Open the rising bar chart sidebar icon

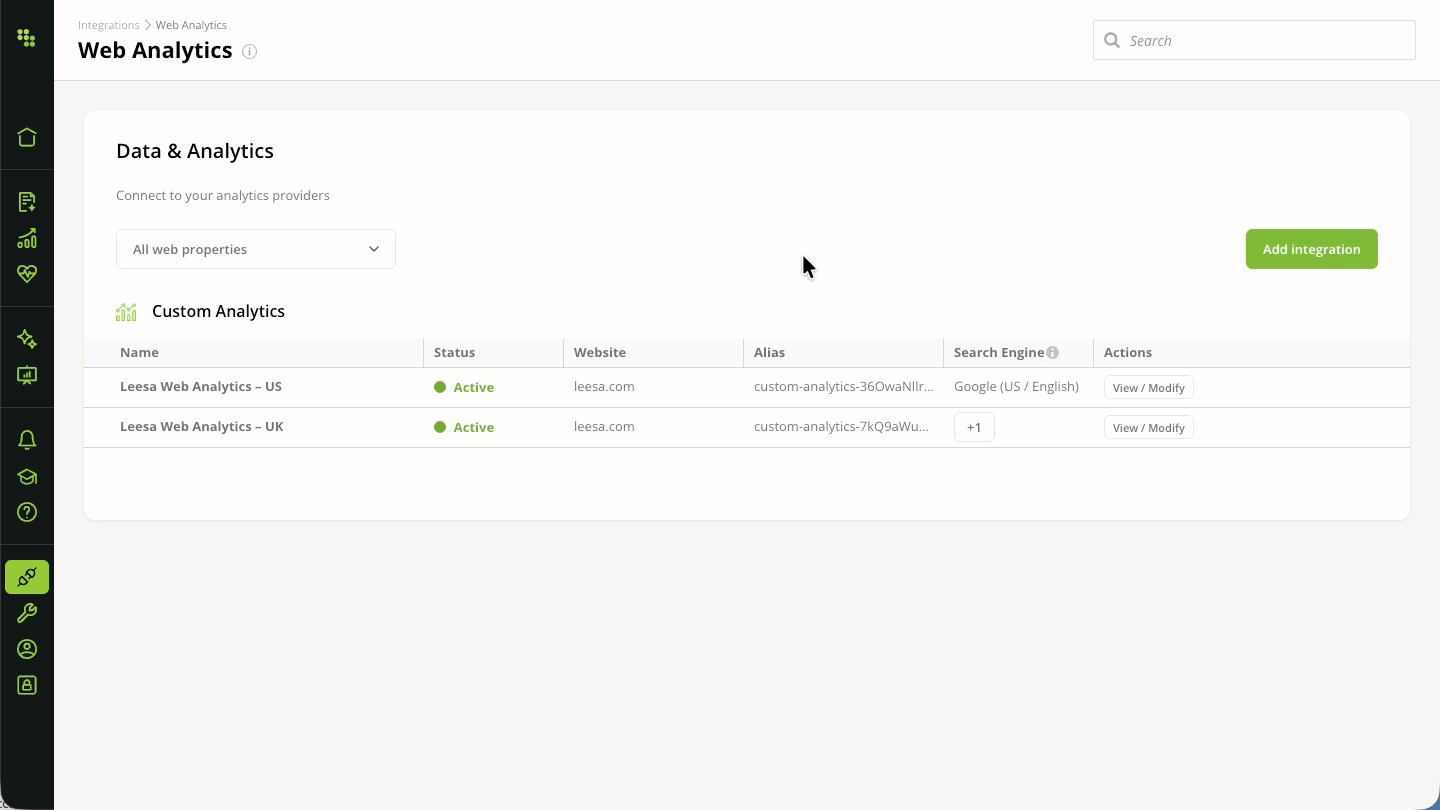[27, 238]
